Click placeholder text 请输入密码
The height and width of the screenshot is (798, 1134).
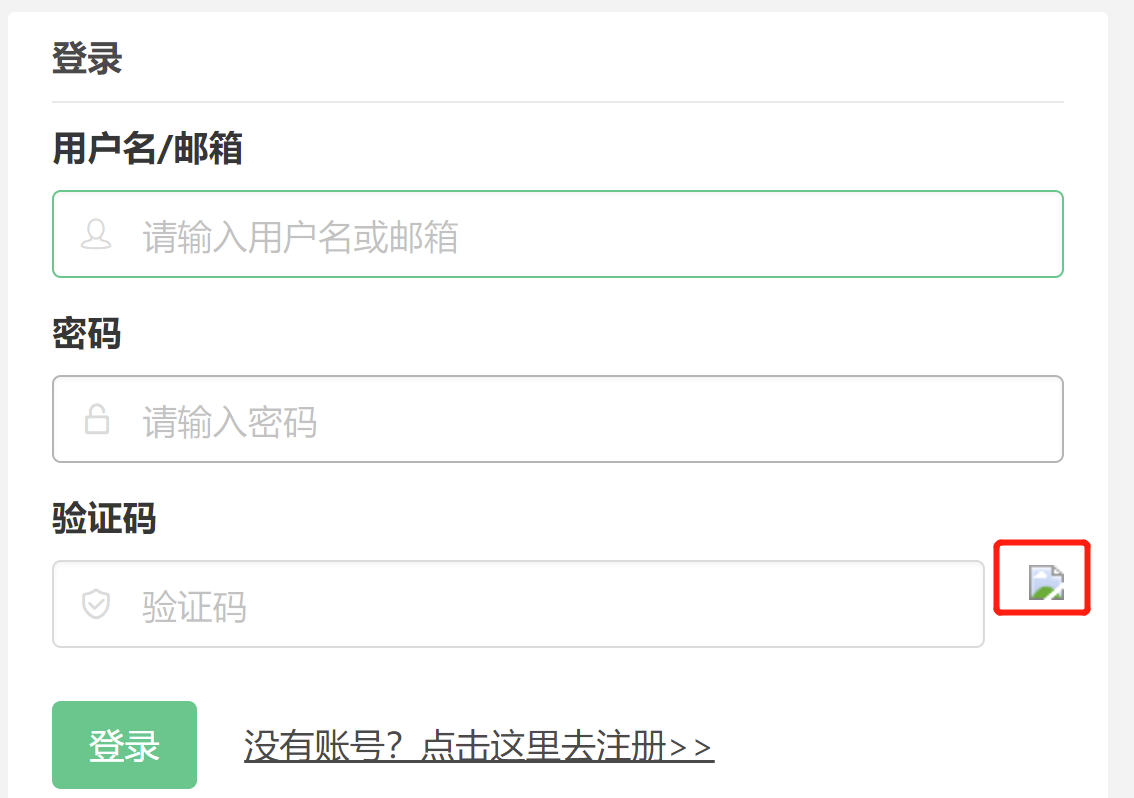click(x=230, y=423)
